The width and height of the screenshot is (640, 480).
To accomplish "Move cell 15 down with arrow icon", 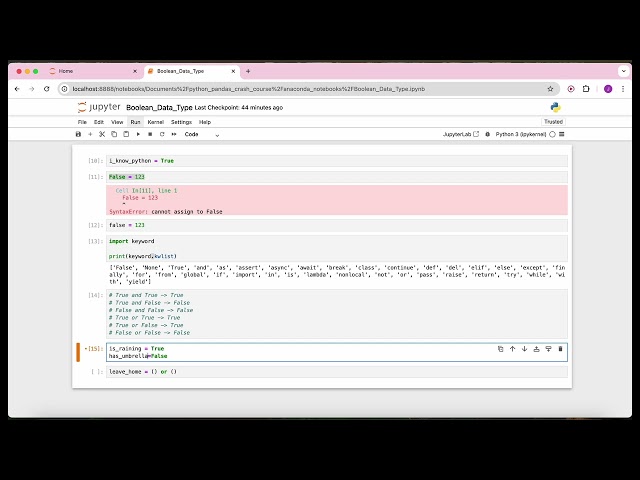I will click(524, 349).
